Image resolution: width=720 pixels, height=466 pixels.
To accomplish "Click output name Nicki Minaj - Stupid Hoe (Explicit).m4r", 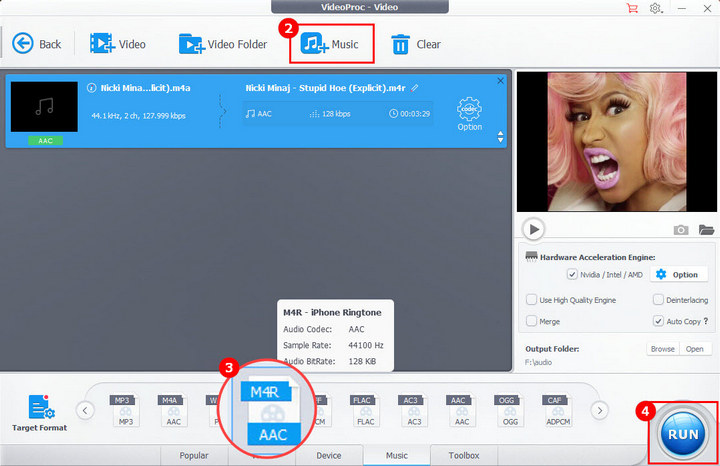I will tap(326, 88).
